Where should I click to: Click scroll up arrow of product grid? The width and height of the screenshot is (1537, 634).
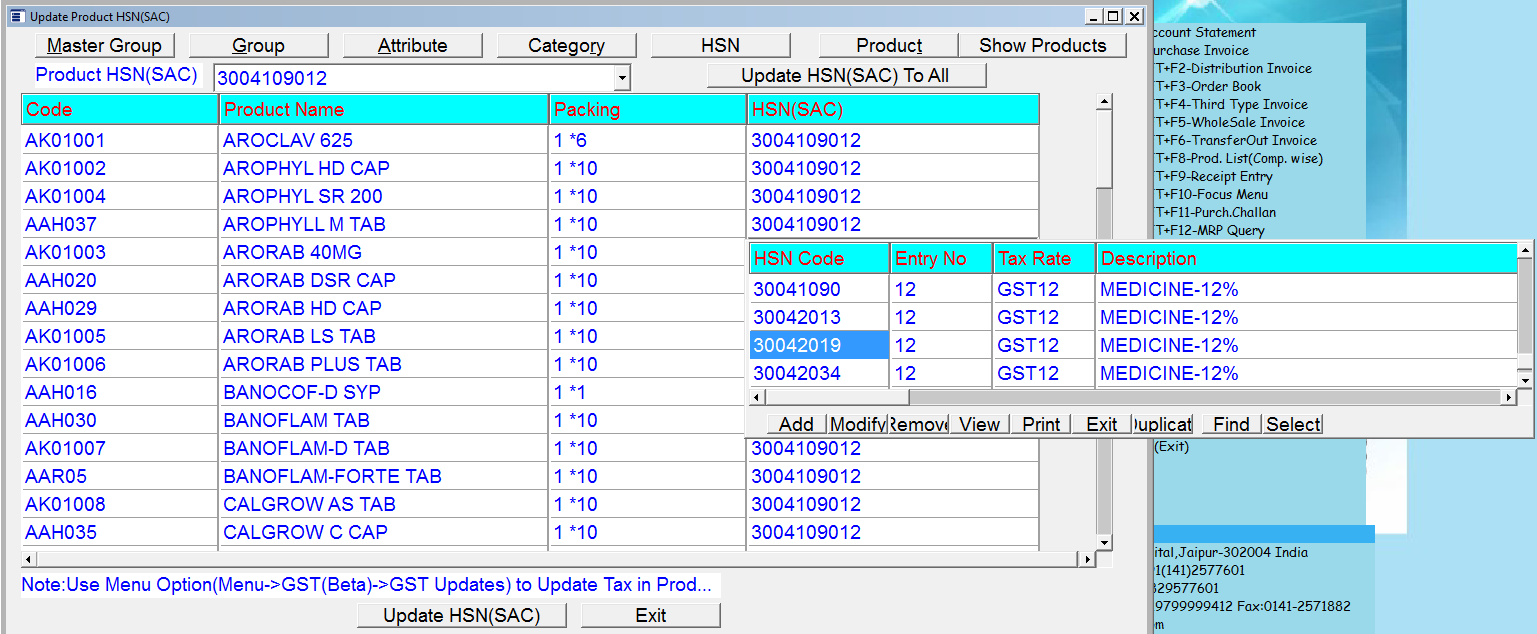tap(1104, 101)
